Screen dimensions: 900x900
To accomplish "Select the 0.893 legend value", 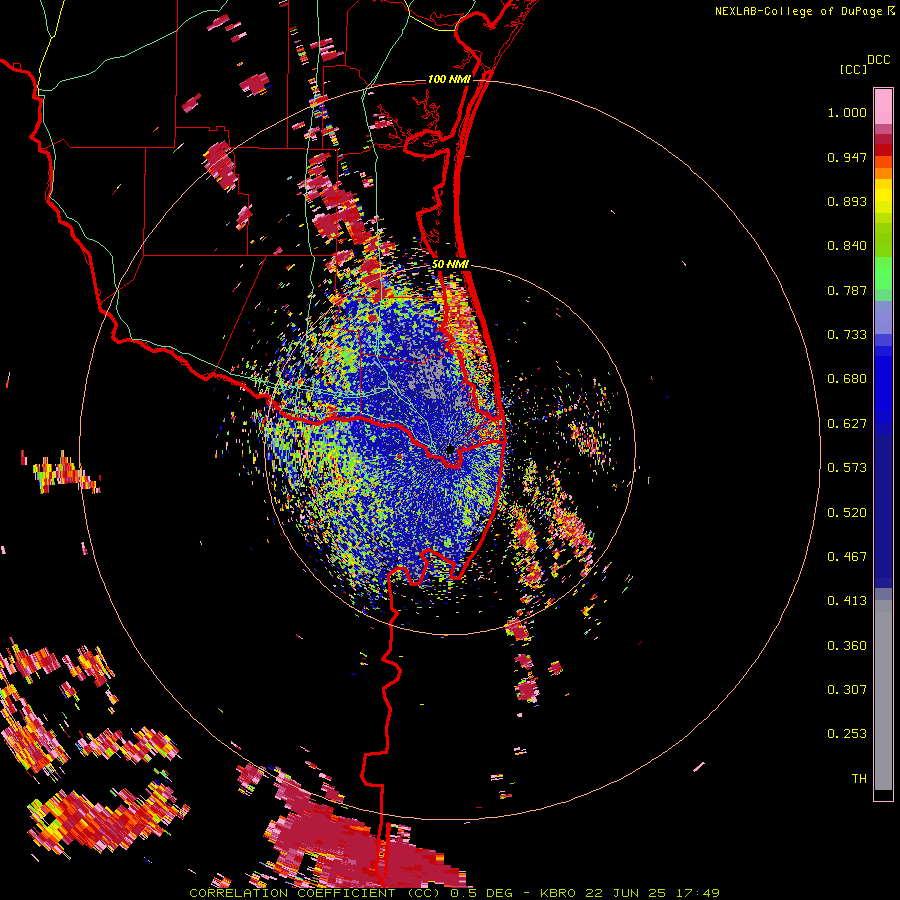I will (847, 201).
